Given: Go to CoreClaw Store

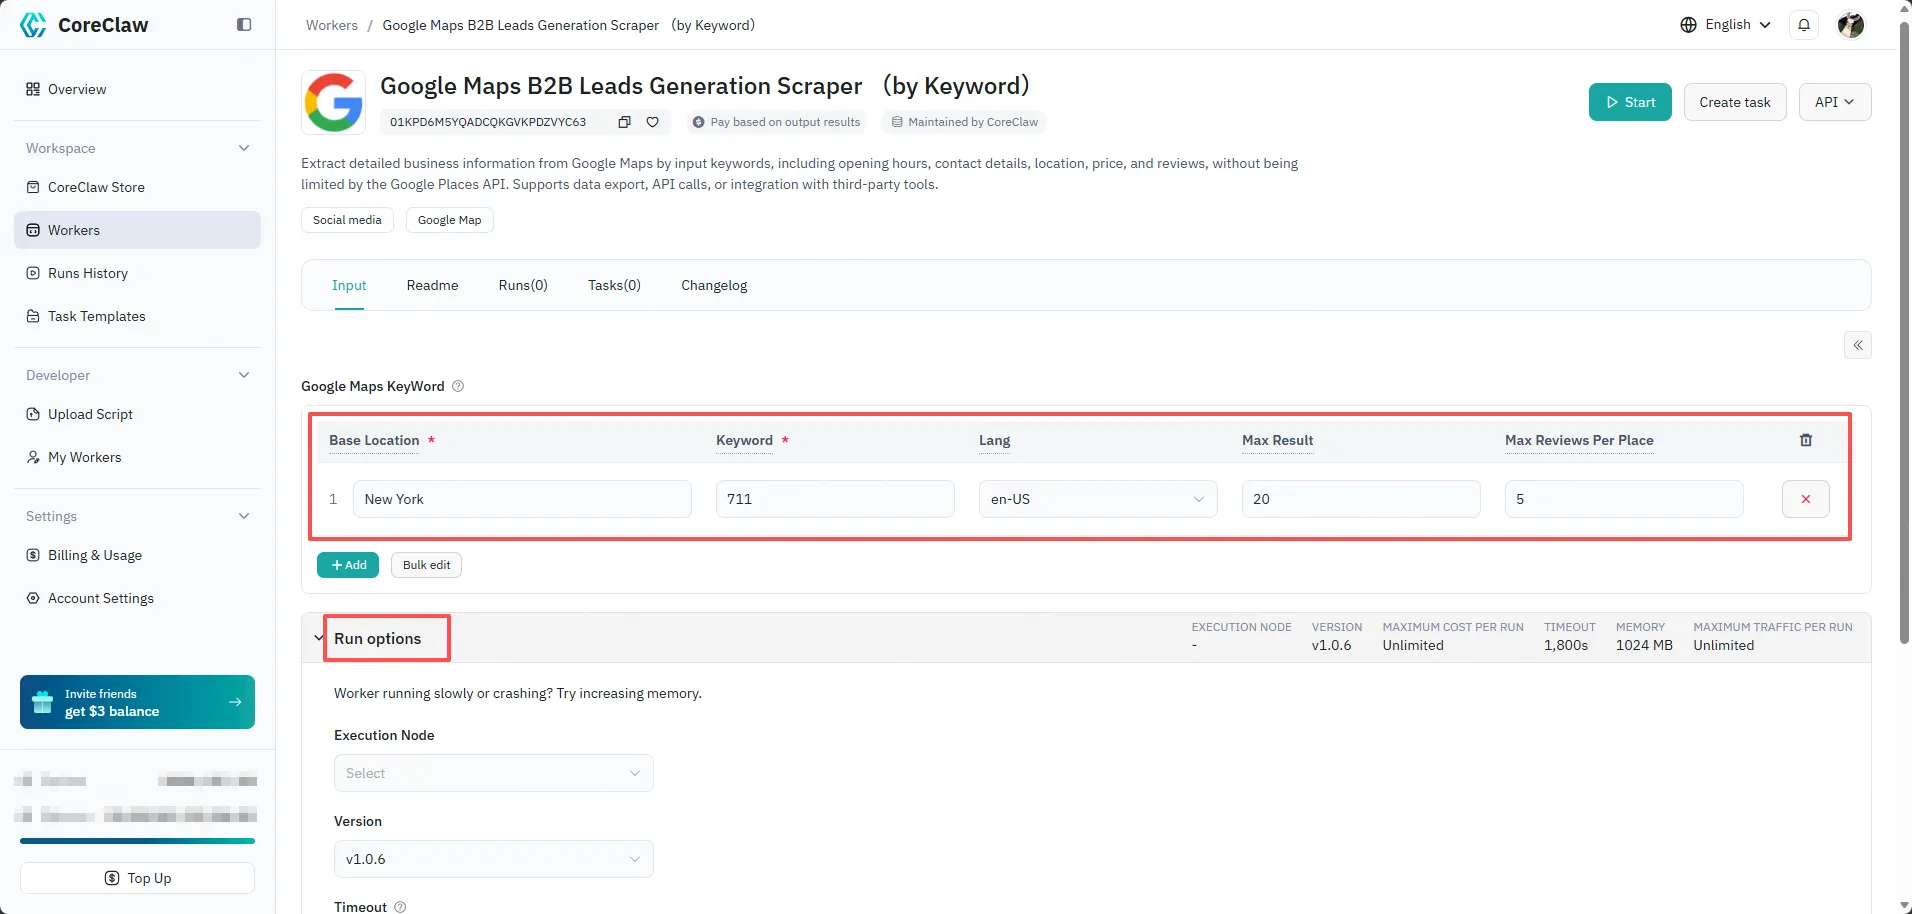Looking at the screenshot, I should (x=137, y=187).
